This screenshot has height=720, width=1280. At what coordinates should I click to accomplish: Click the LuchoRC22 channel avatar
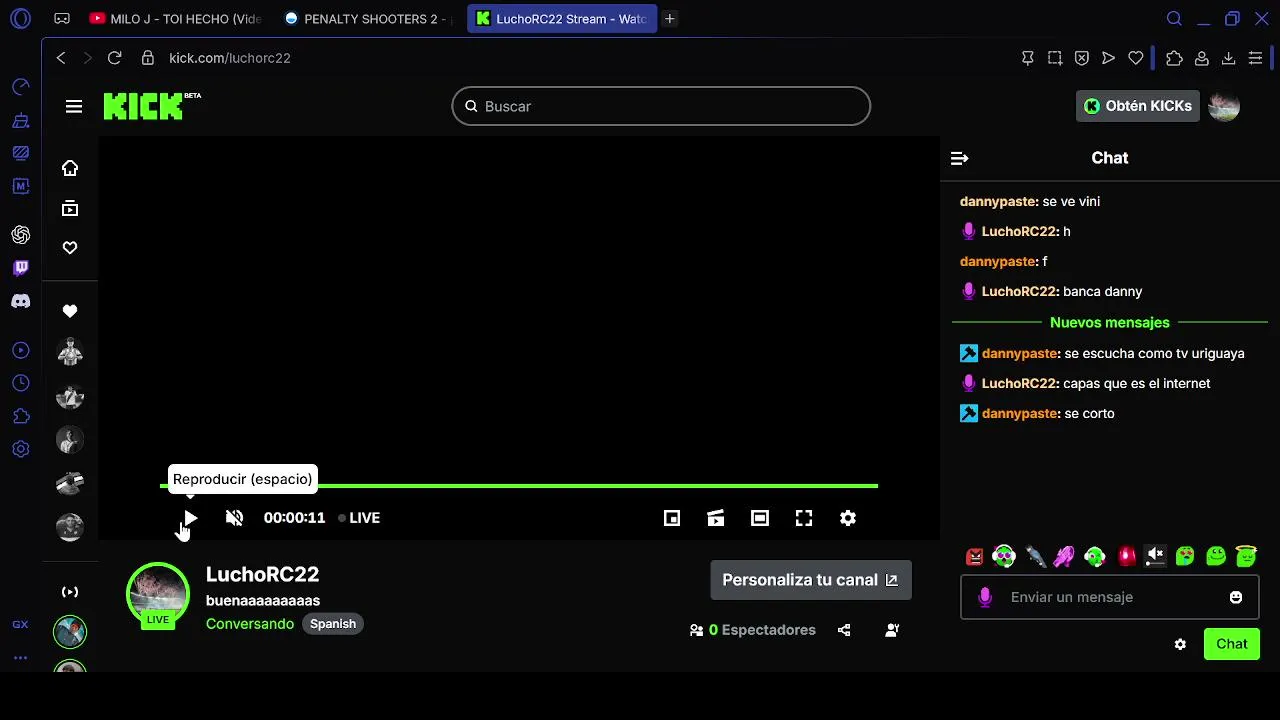click(x=158, y=594)
